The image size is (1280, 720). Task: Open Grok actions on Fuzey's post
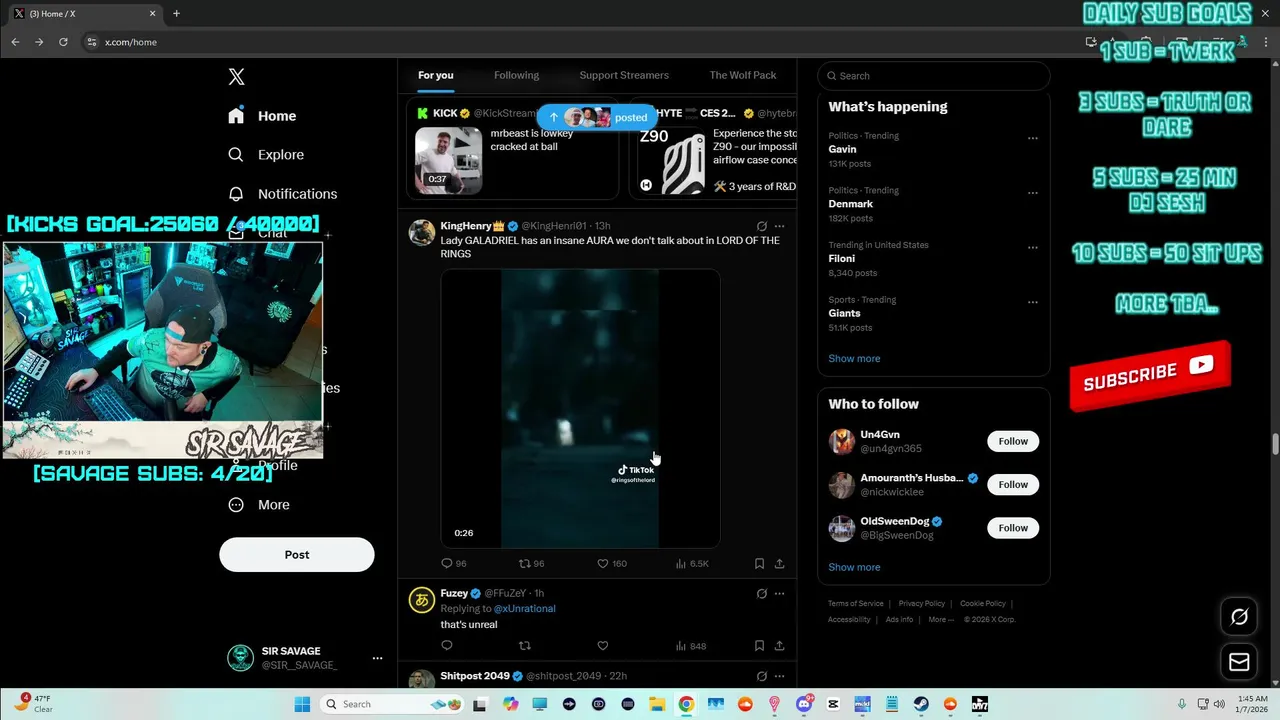pos(761,593)
